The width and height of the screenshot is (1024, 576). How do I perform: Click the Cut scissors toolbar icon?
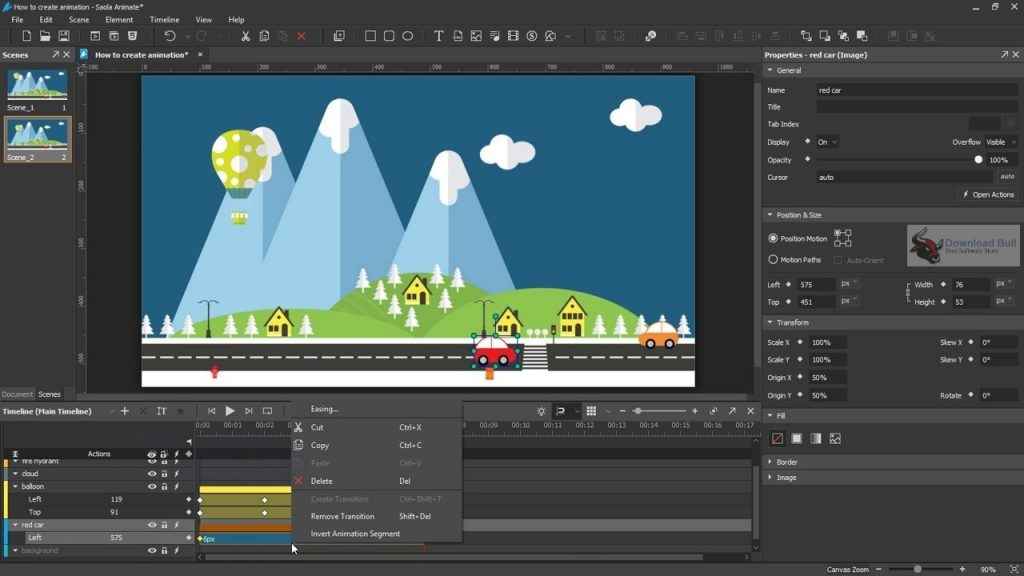(245, 36)
